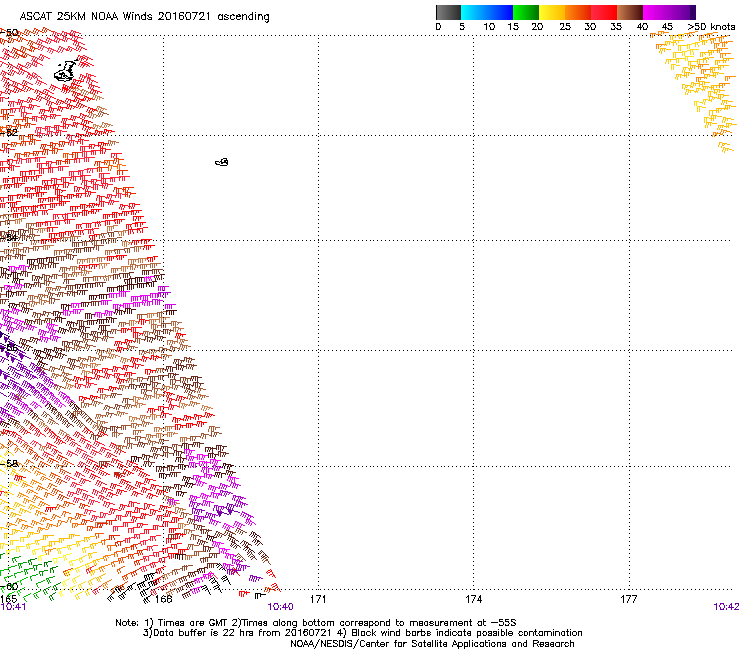Select the "35" legend scale label
This screenshot has width=740, height=650.
(616, 27)
